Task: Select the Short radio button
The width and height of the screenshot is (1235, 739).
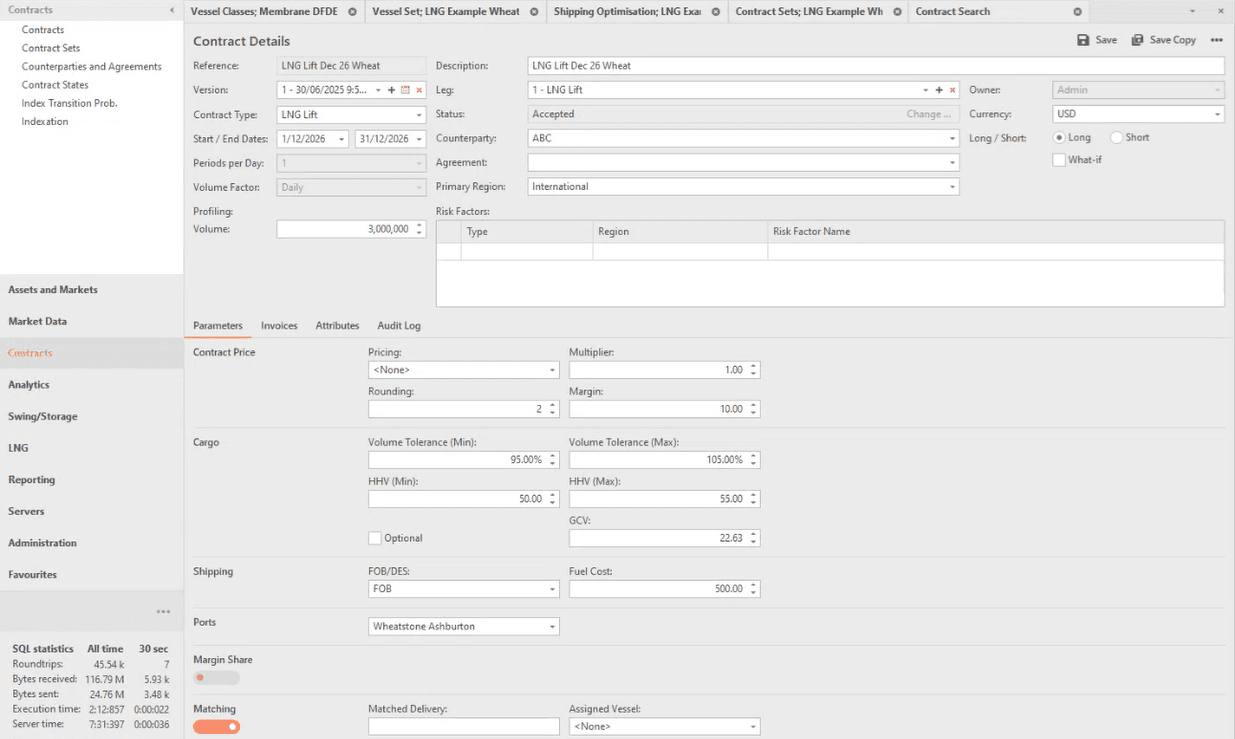Action: (x=1117, y=138)
